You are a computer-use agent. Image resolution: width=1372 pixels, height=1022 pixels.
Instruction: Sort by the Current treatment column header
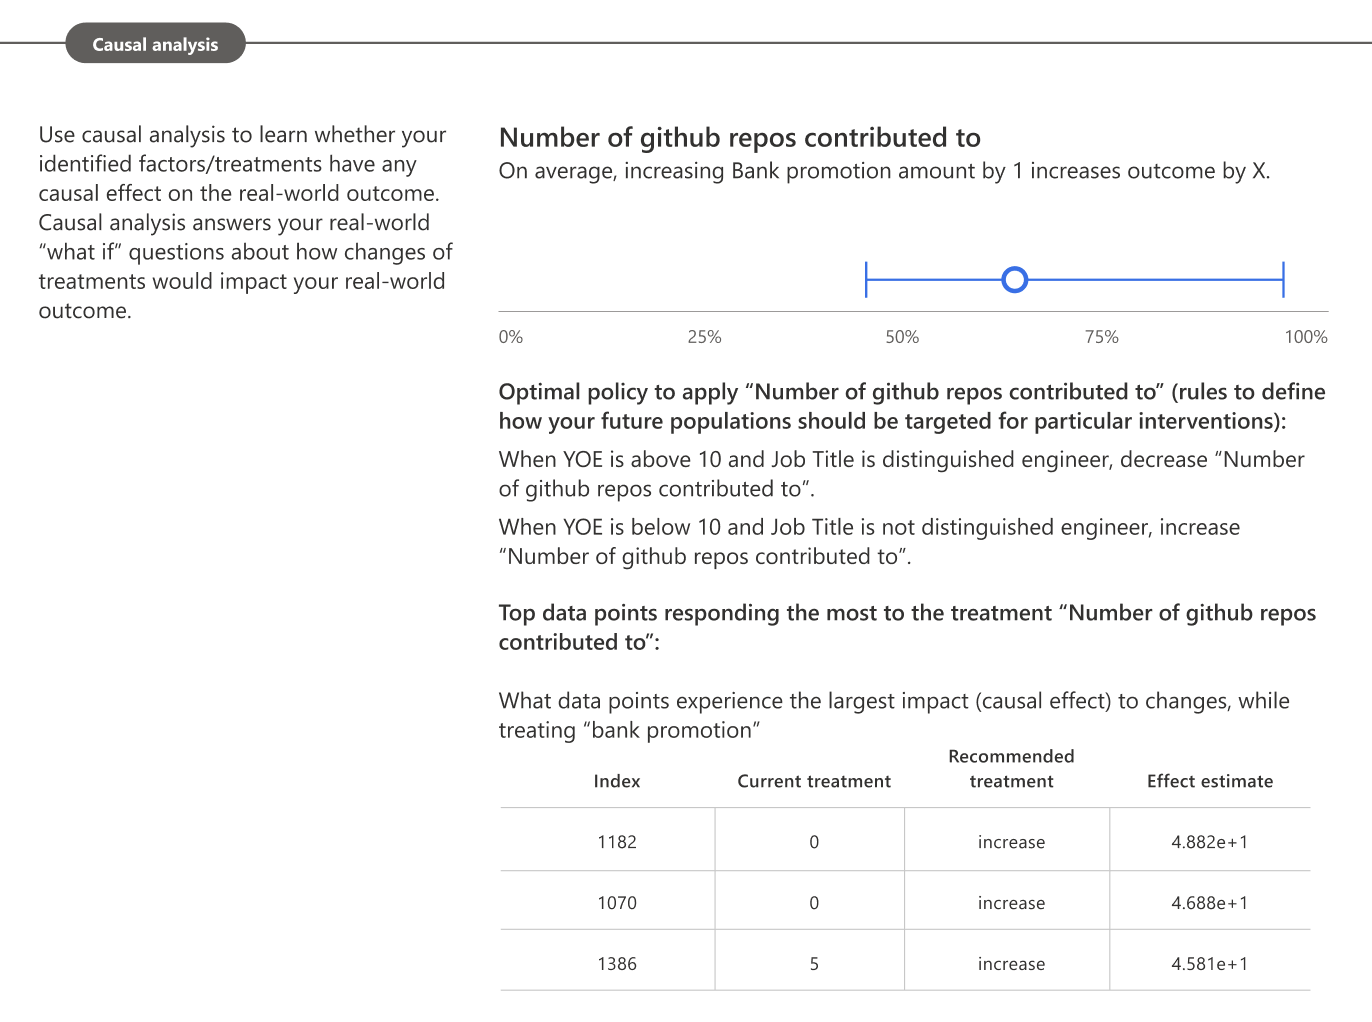click(x=814, y=781)
